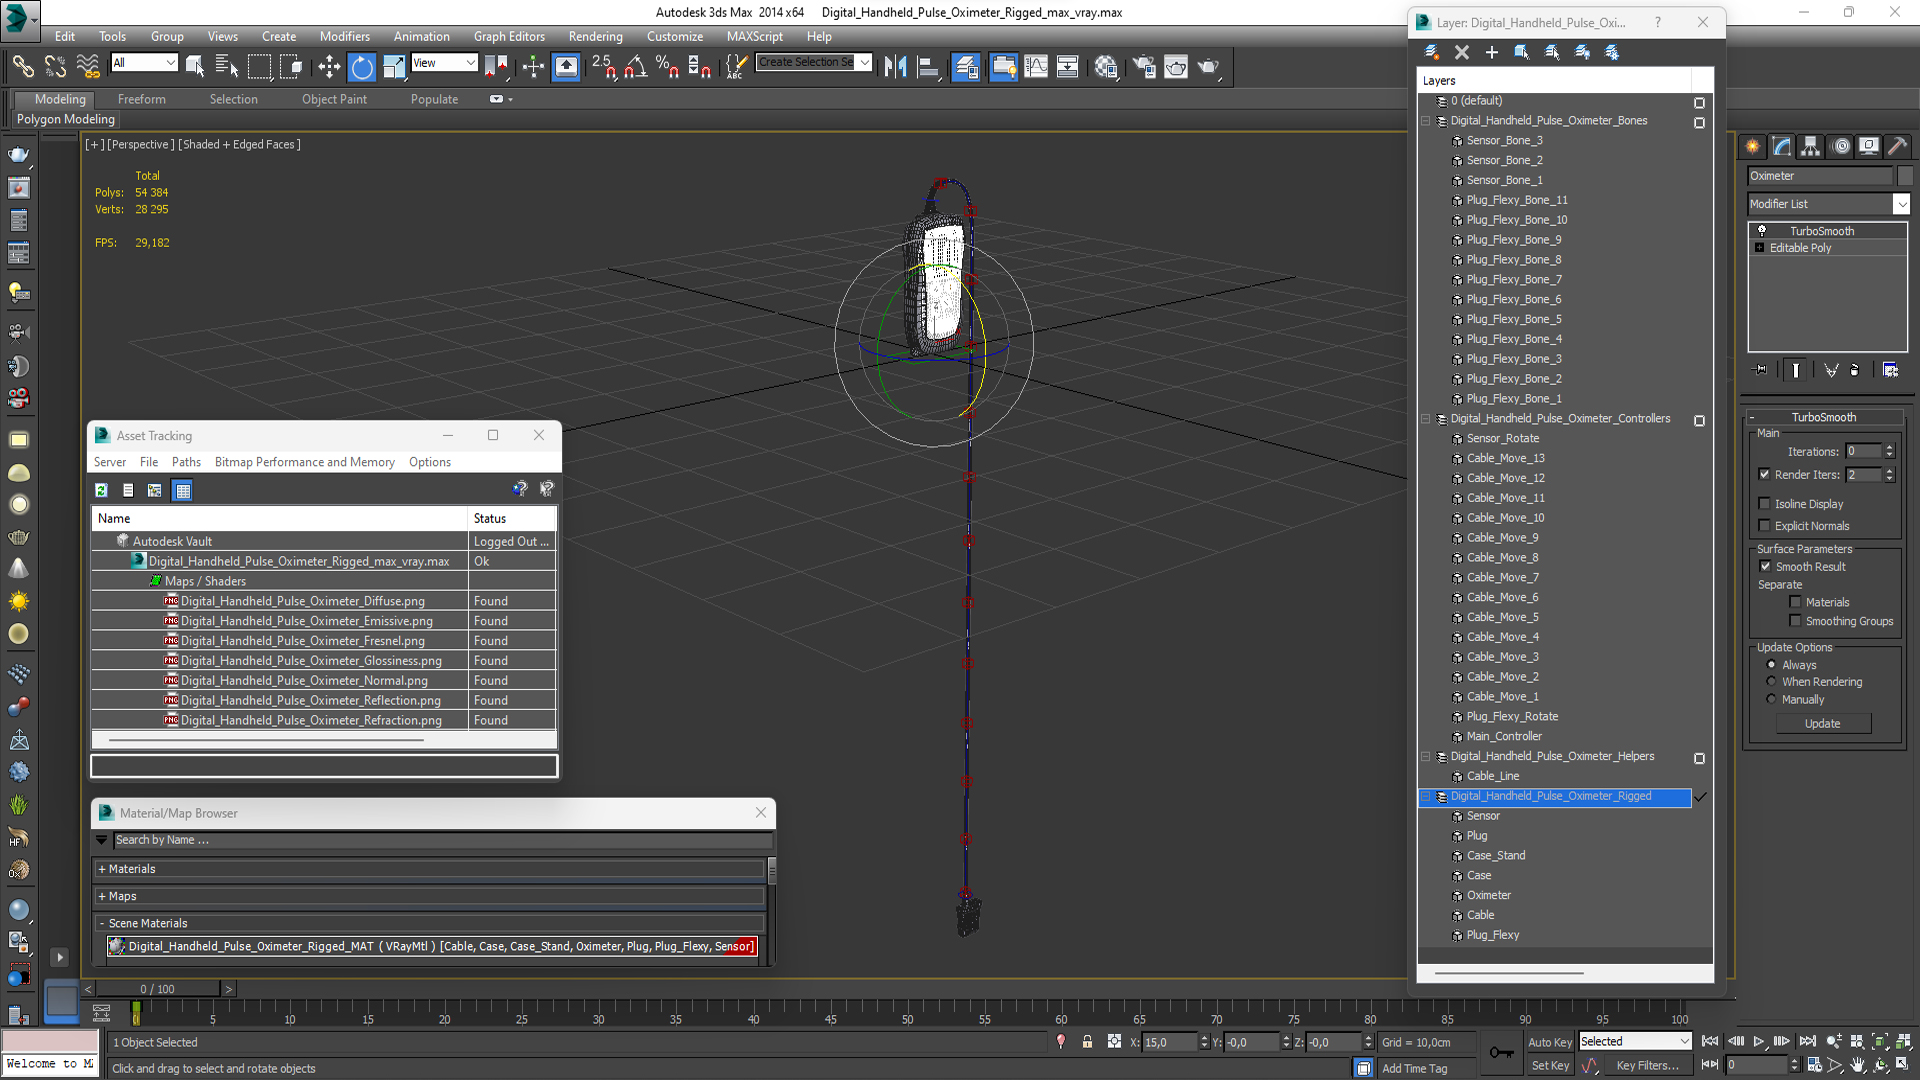Viewport: 1920px width, 1080px height.
Task: Click the object color swatch beside Oximeter
Action: pyautogui.click(x=1904, y=176)
